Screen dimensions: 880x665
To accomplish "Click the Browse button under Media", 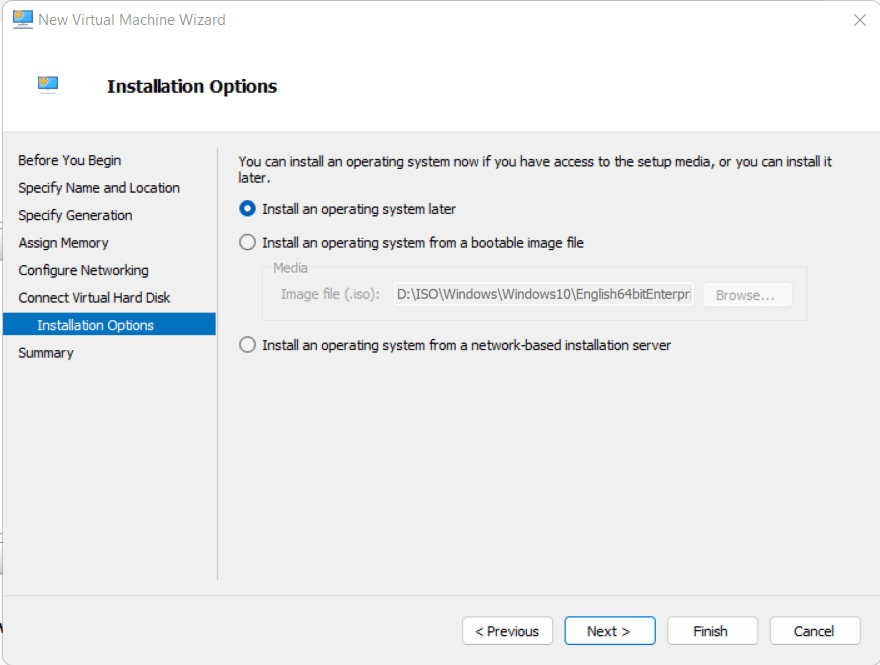I will pyautogui.click(x=746, y=294).
